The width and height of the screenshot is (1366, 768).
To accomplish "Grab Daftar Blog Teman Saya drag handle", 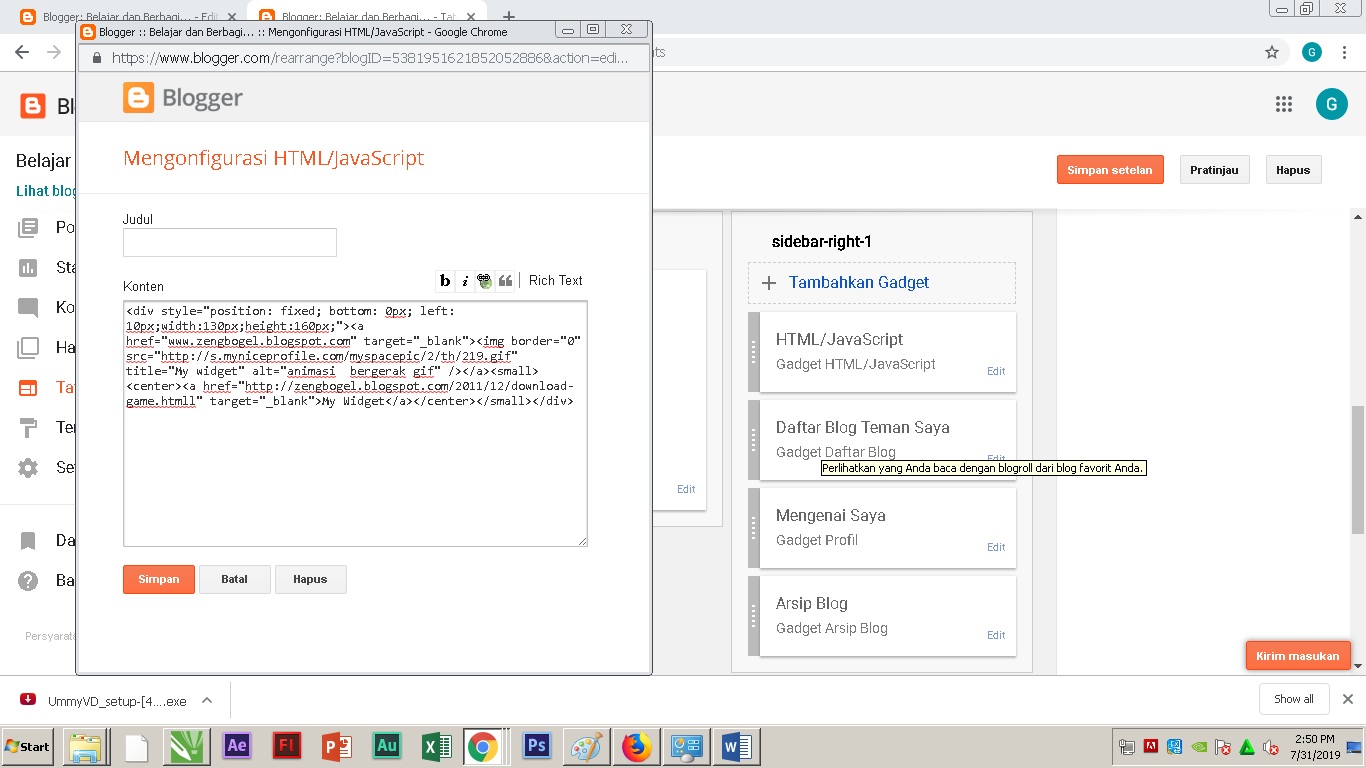I will pos(754,440).
